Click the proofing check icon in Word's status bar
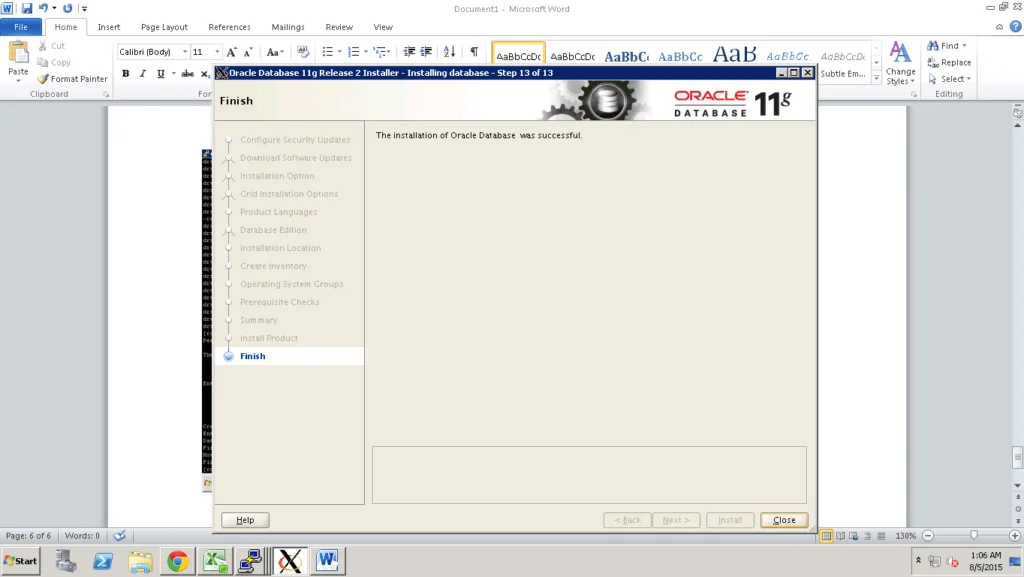 [120, 536]
